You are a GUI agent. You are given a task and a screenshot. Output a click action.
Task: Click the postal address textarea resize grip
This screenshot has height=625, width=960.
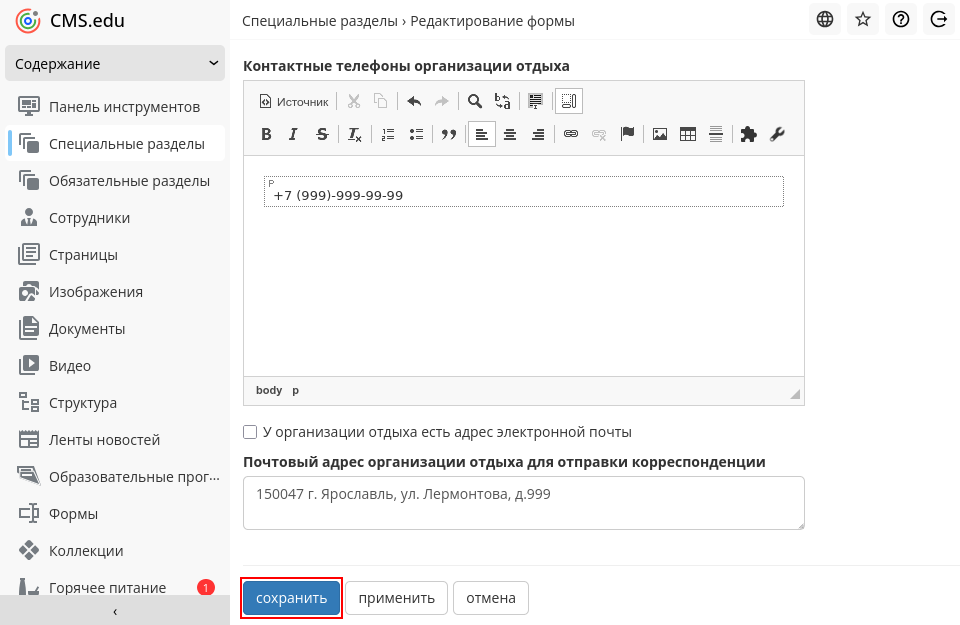(x=800, y=525)
